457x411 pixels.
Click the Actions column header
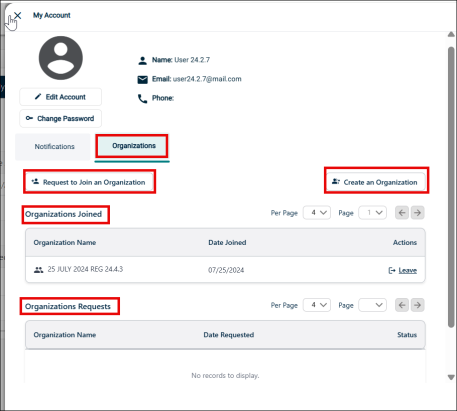point(405,242)
